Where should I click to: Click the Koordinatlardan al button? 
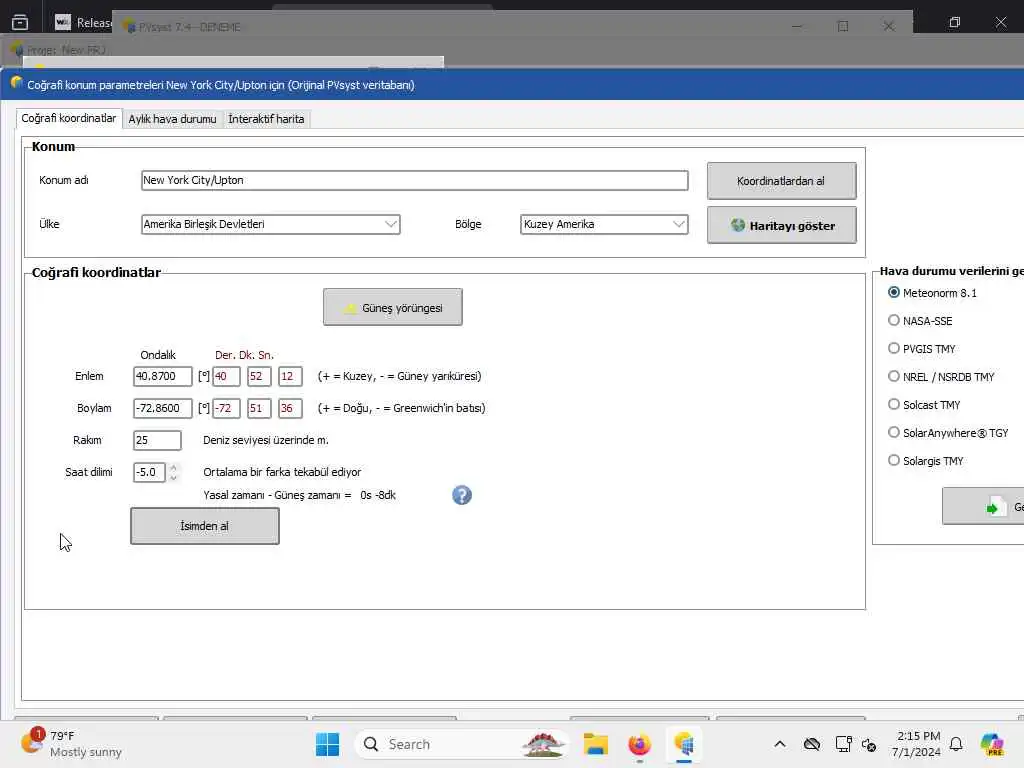pyautogui.click(x=781, y=181)
